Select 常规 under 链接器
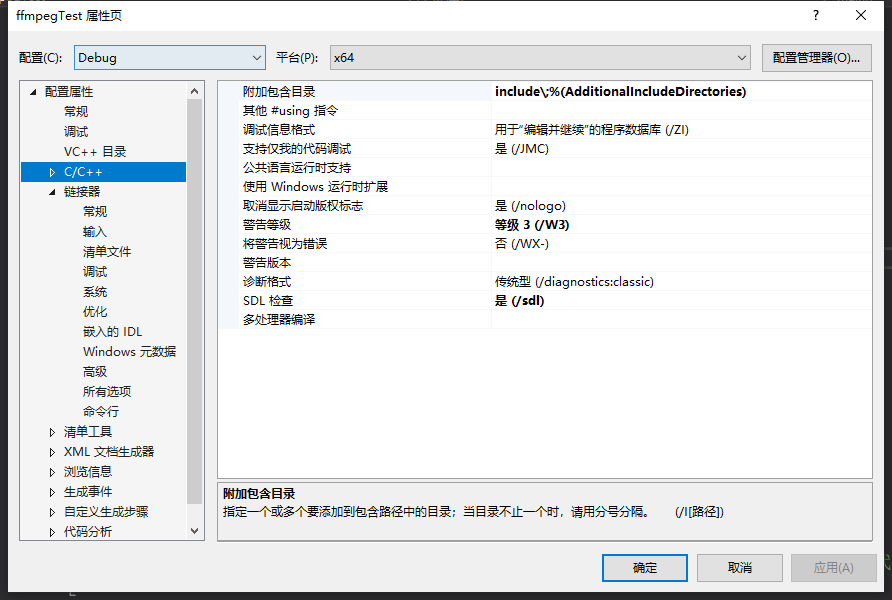 (x=95, y=212)
